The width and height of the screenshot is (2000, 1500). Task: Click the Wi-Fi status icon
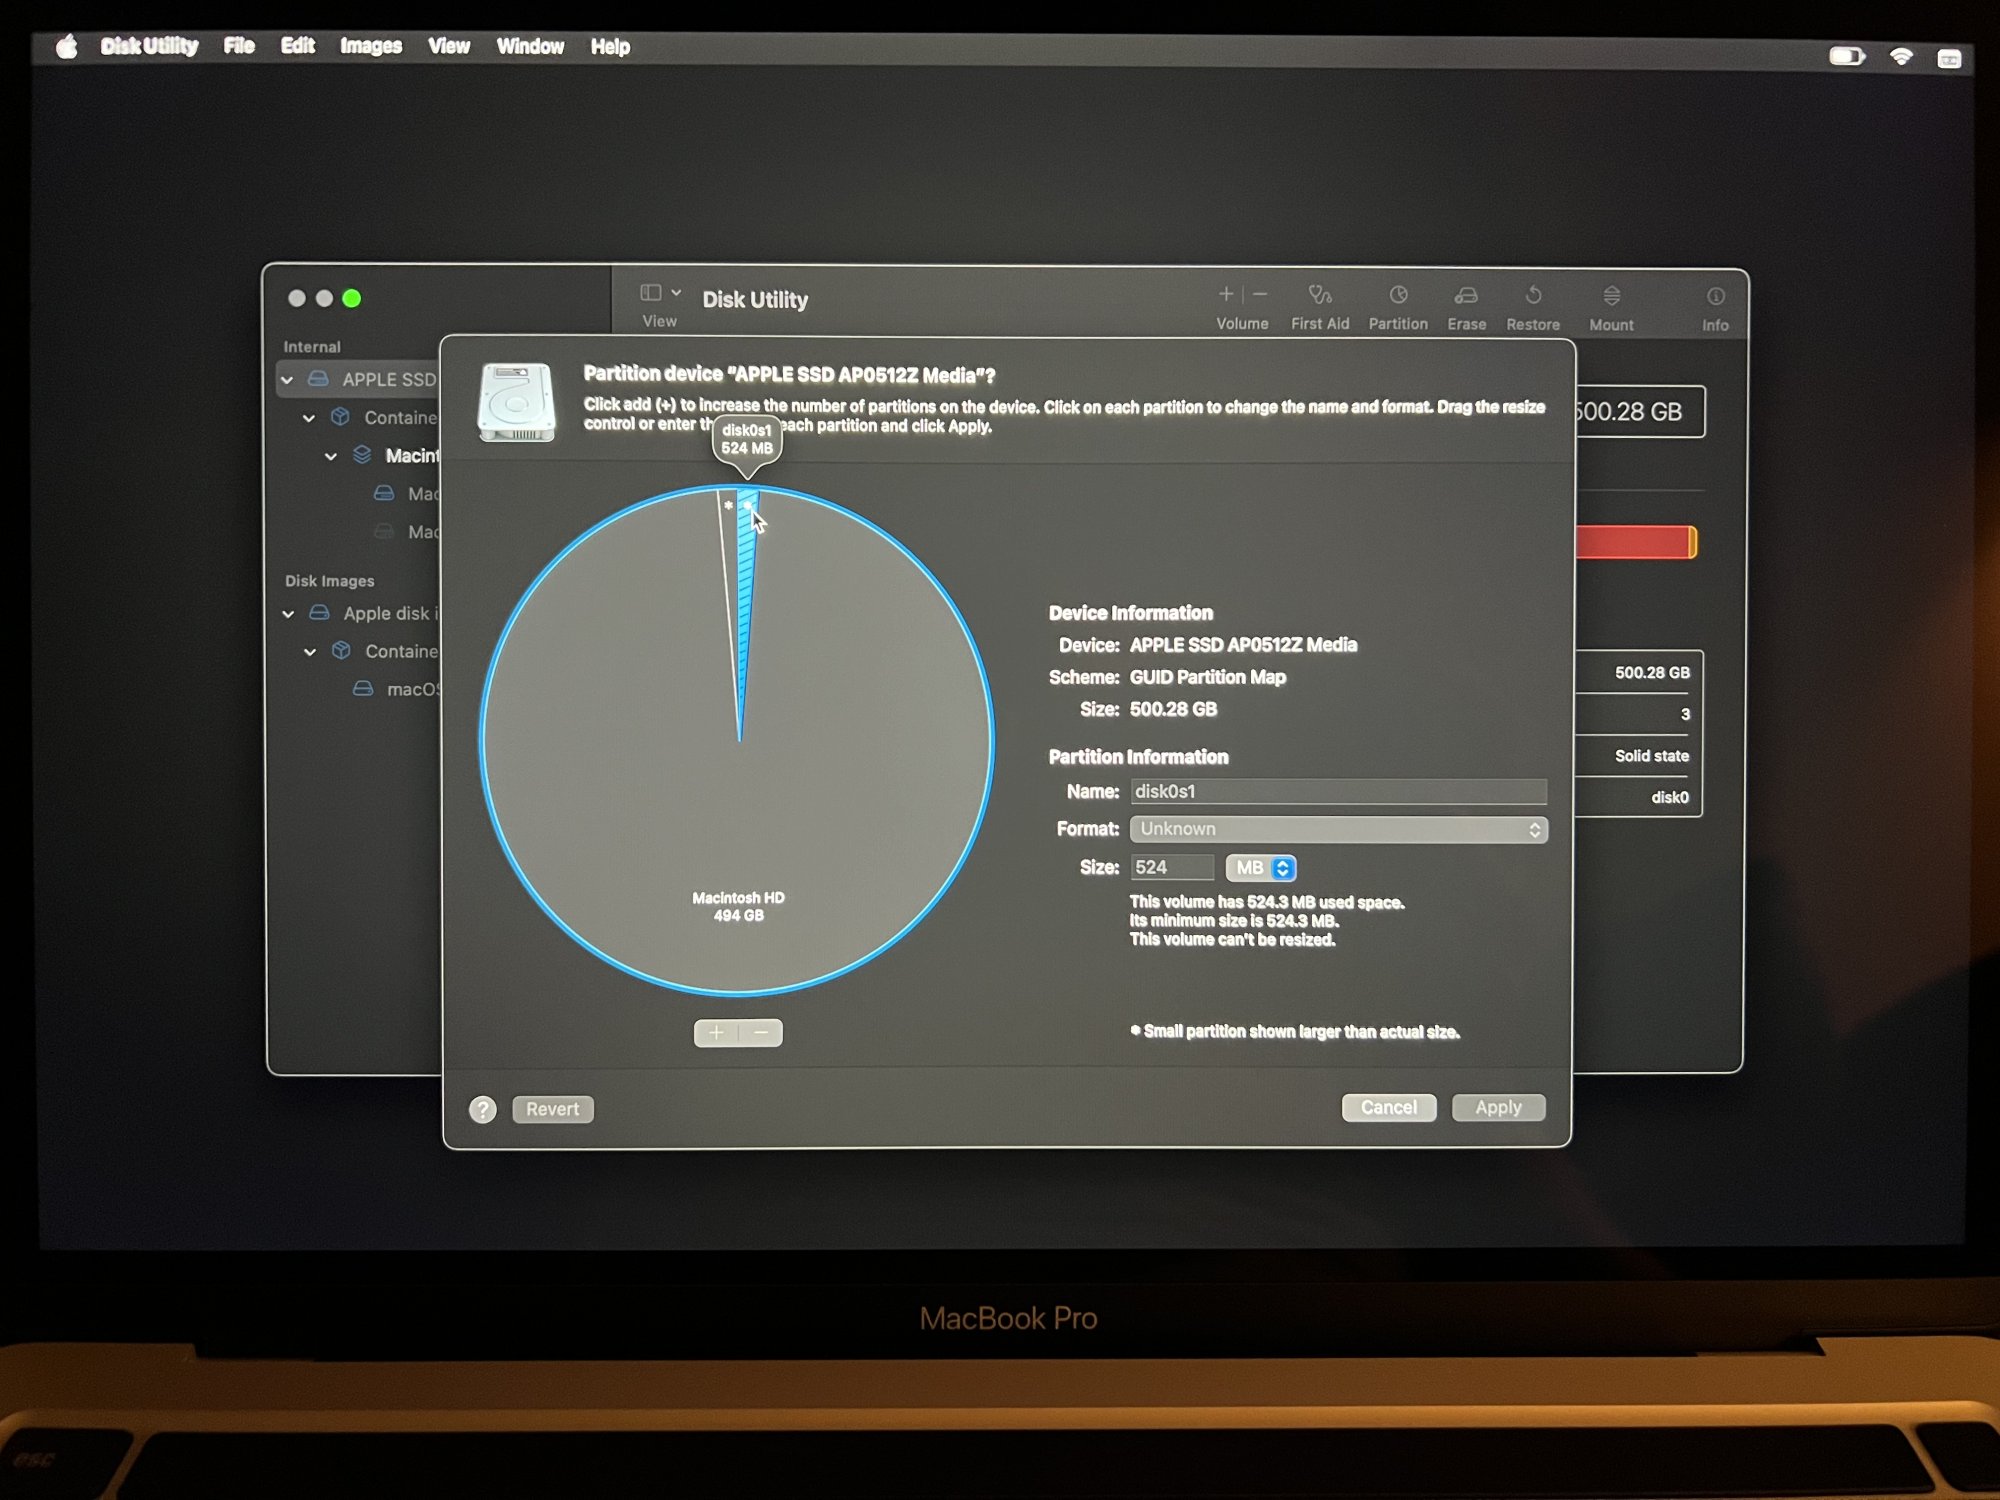pos(1901,57)
